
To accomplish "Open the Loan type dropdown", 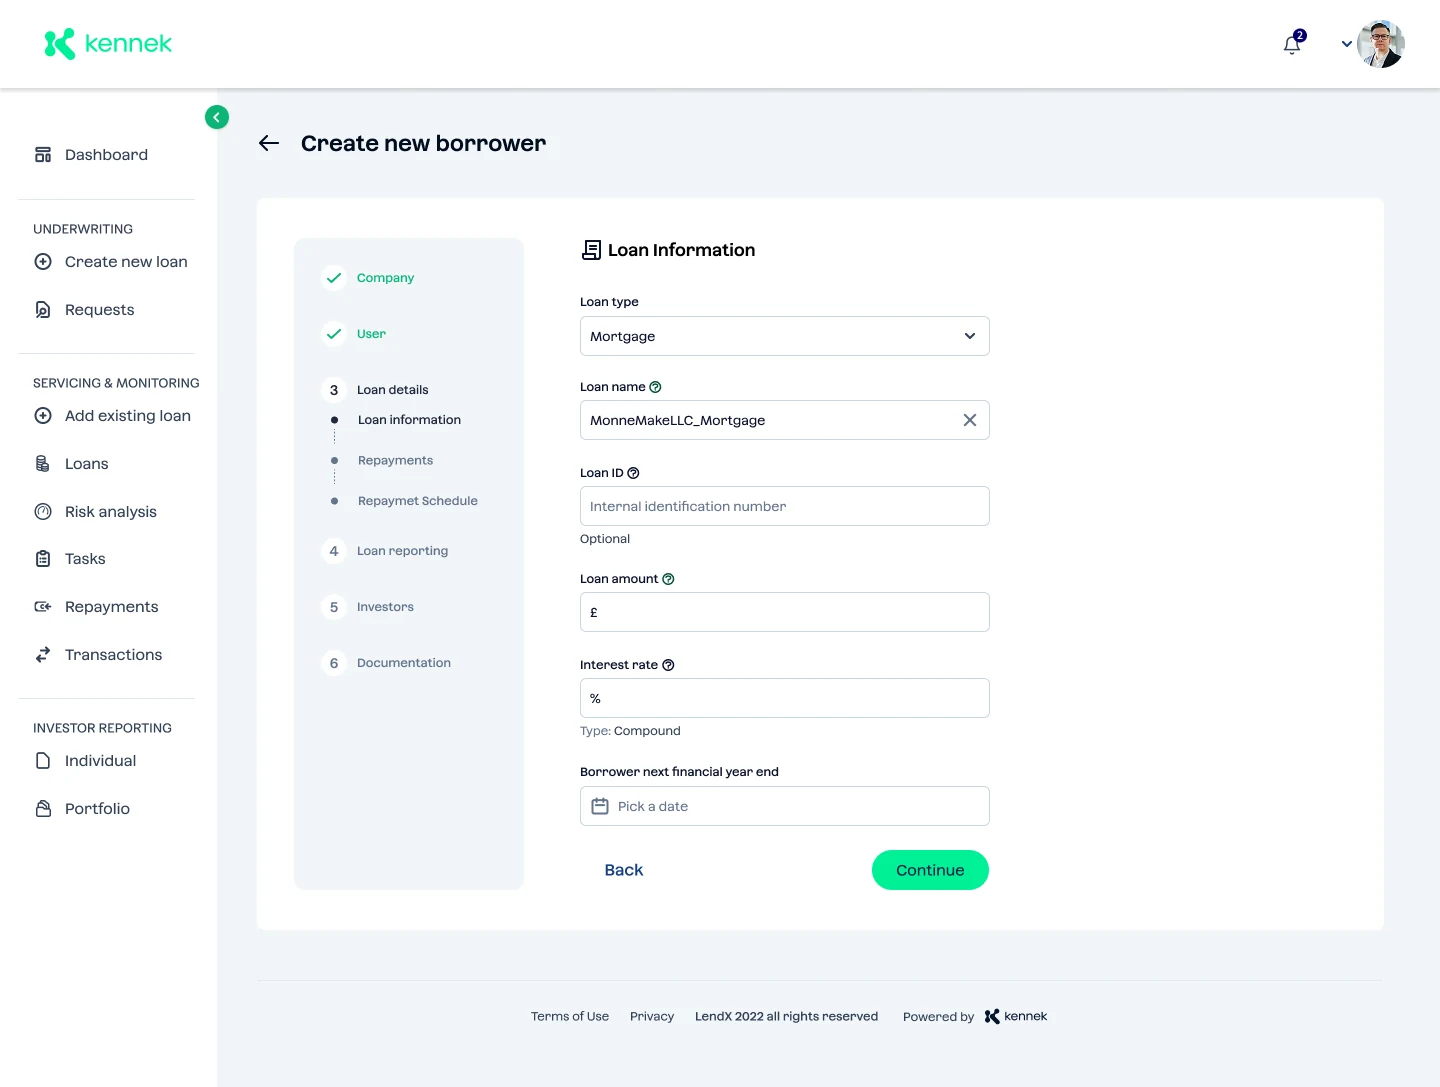I will (785, 336).
